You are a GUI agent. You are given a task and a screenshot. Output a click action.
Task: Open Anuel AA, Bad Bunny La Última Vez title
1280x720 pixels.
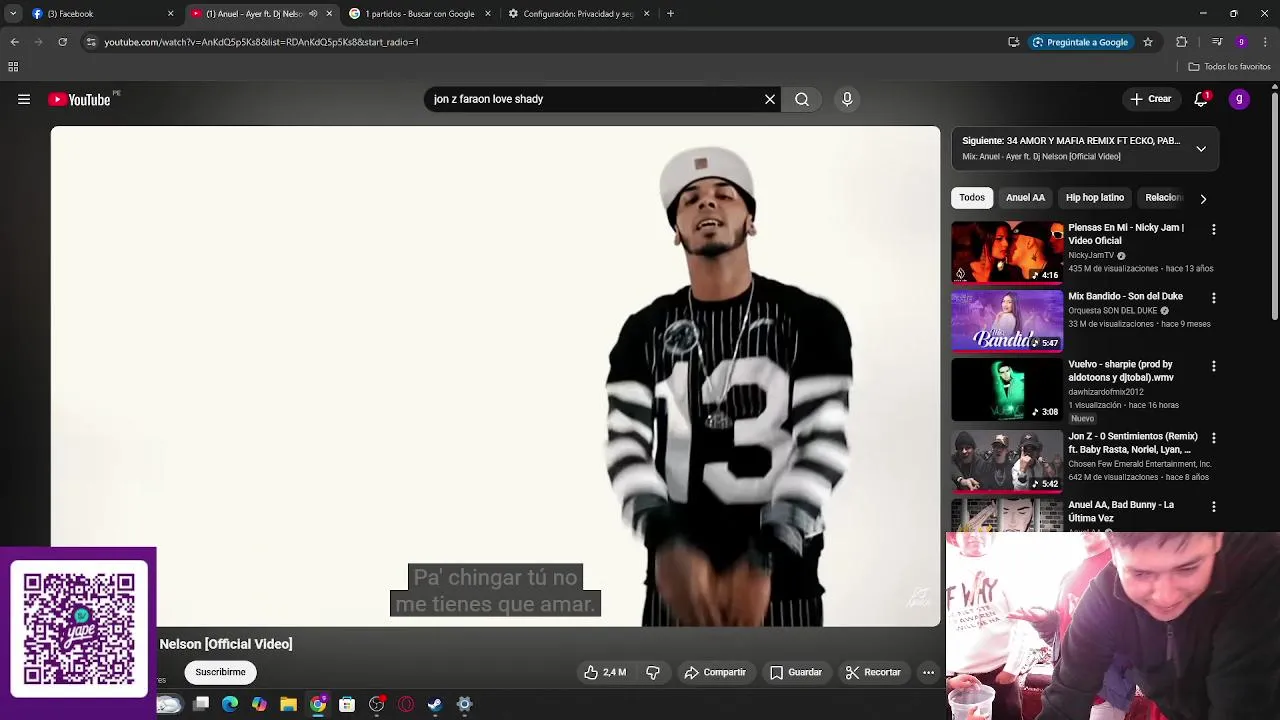click(1121, 511)
